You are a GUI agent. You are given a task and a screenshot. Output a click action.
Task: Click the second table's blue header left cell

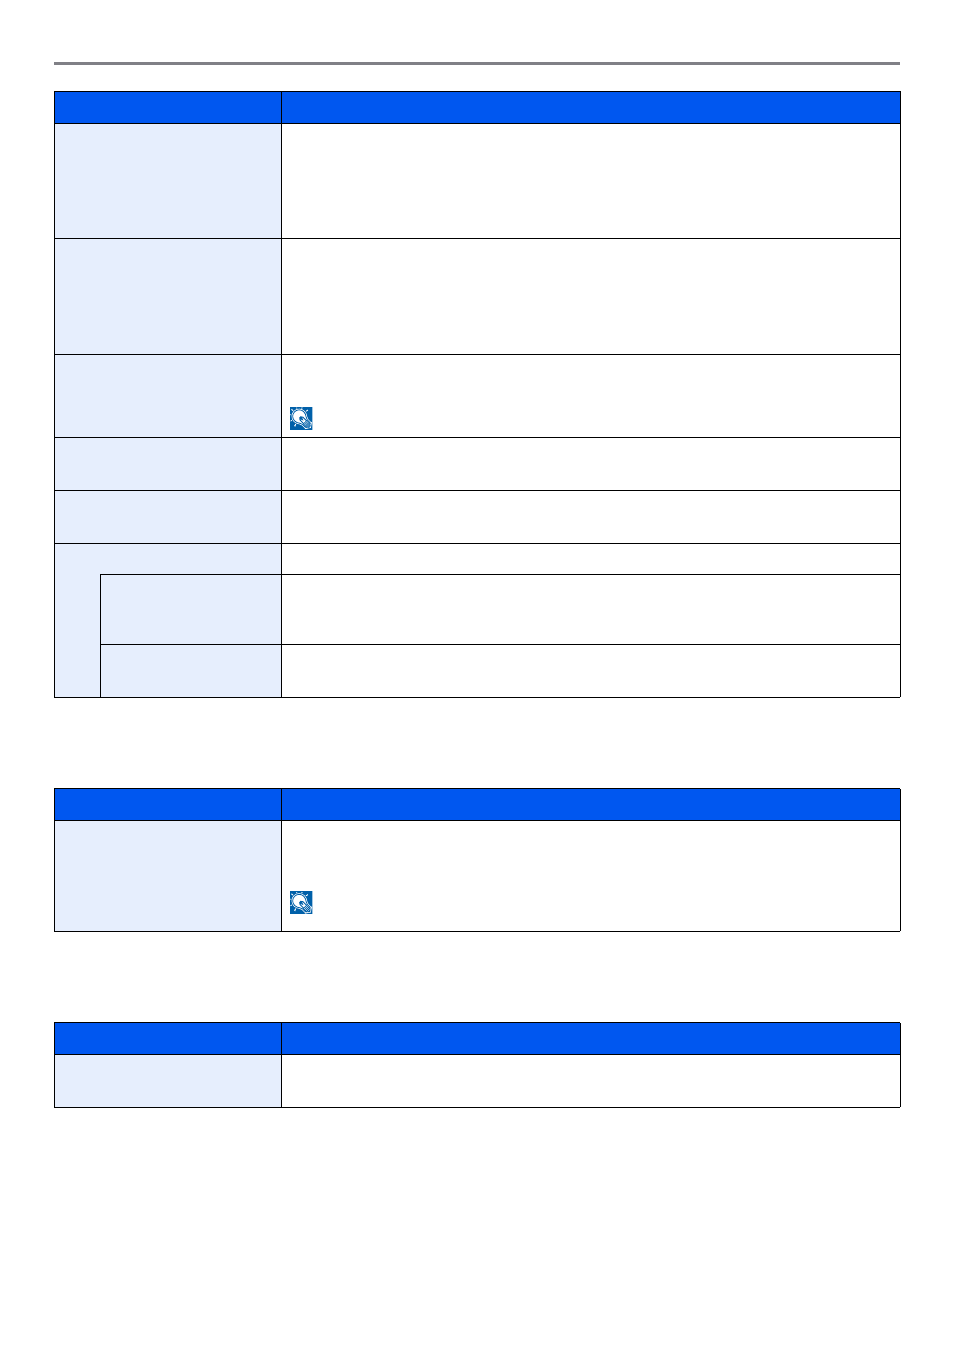(168, 805)
